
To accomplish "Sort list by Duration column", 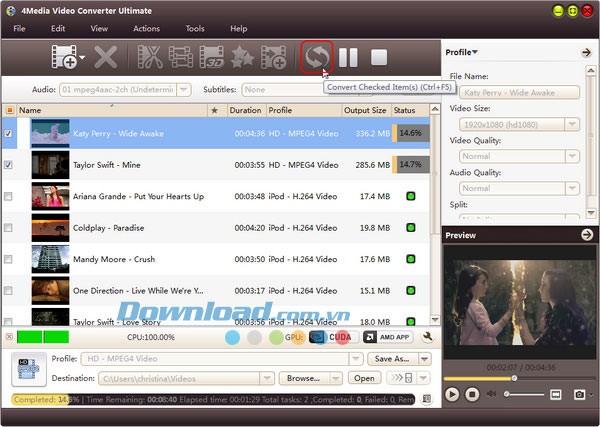I will [x=246, y=110].
